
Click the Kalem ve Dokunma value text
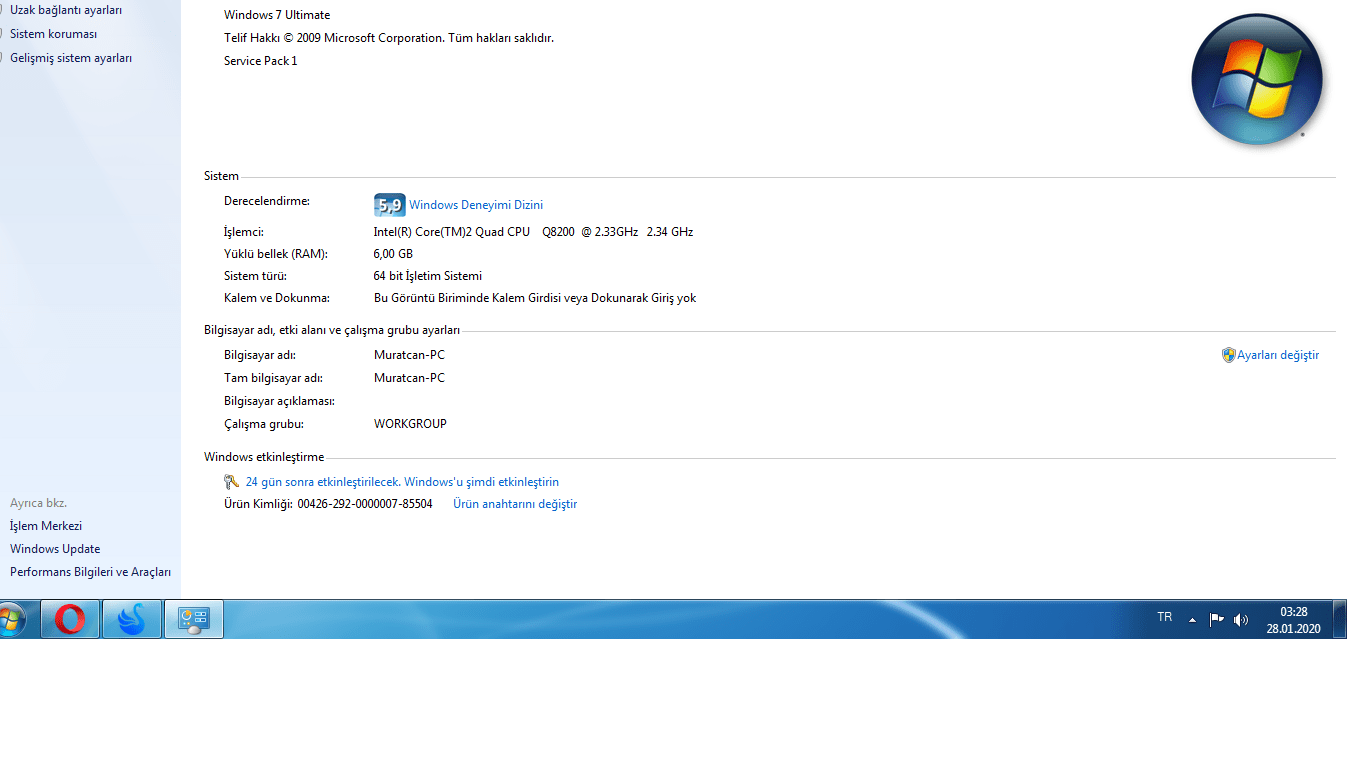tap(535, 298)
